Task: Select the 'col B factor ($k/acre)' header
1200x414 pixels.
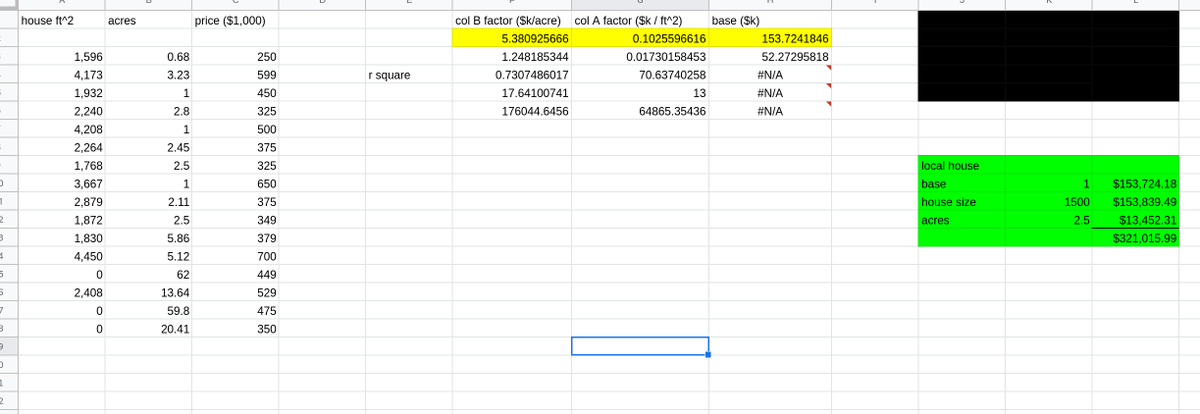Action: pos(511,20)
